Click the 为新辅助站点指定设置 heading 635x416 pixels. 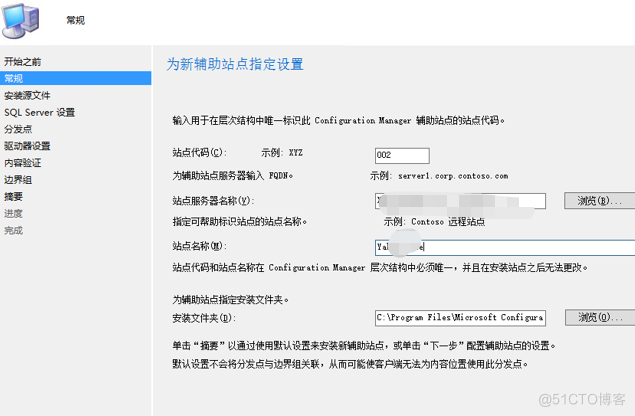pos(235,64)
